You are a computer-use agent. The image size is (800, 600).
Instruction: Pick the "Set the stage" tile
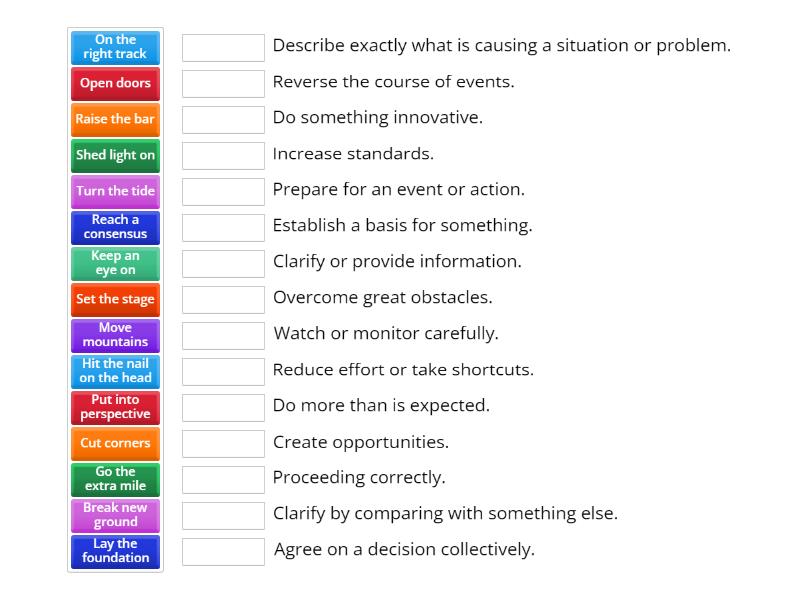pyautogui.click(x=115, y=300)
